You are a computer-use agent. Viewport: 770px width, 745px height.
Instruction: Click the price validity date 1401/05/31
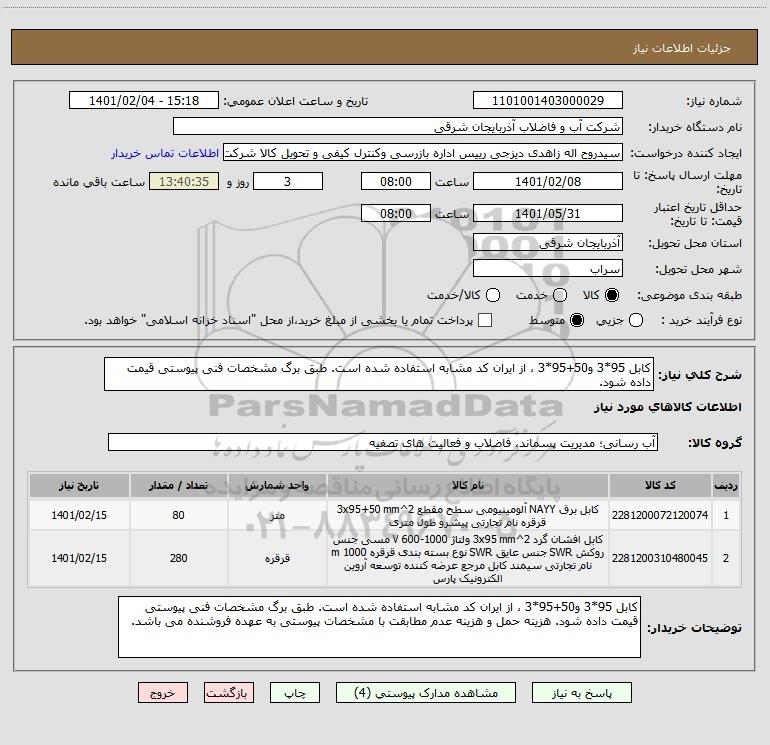coord(548,214)
